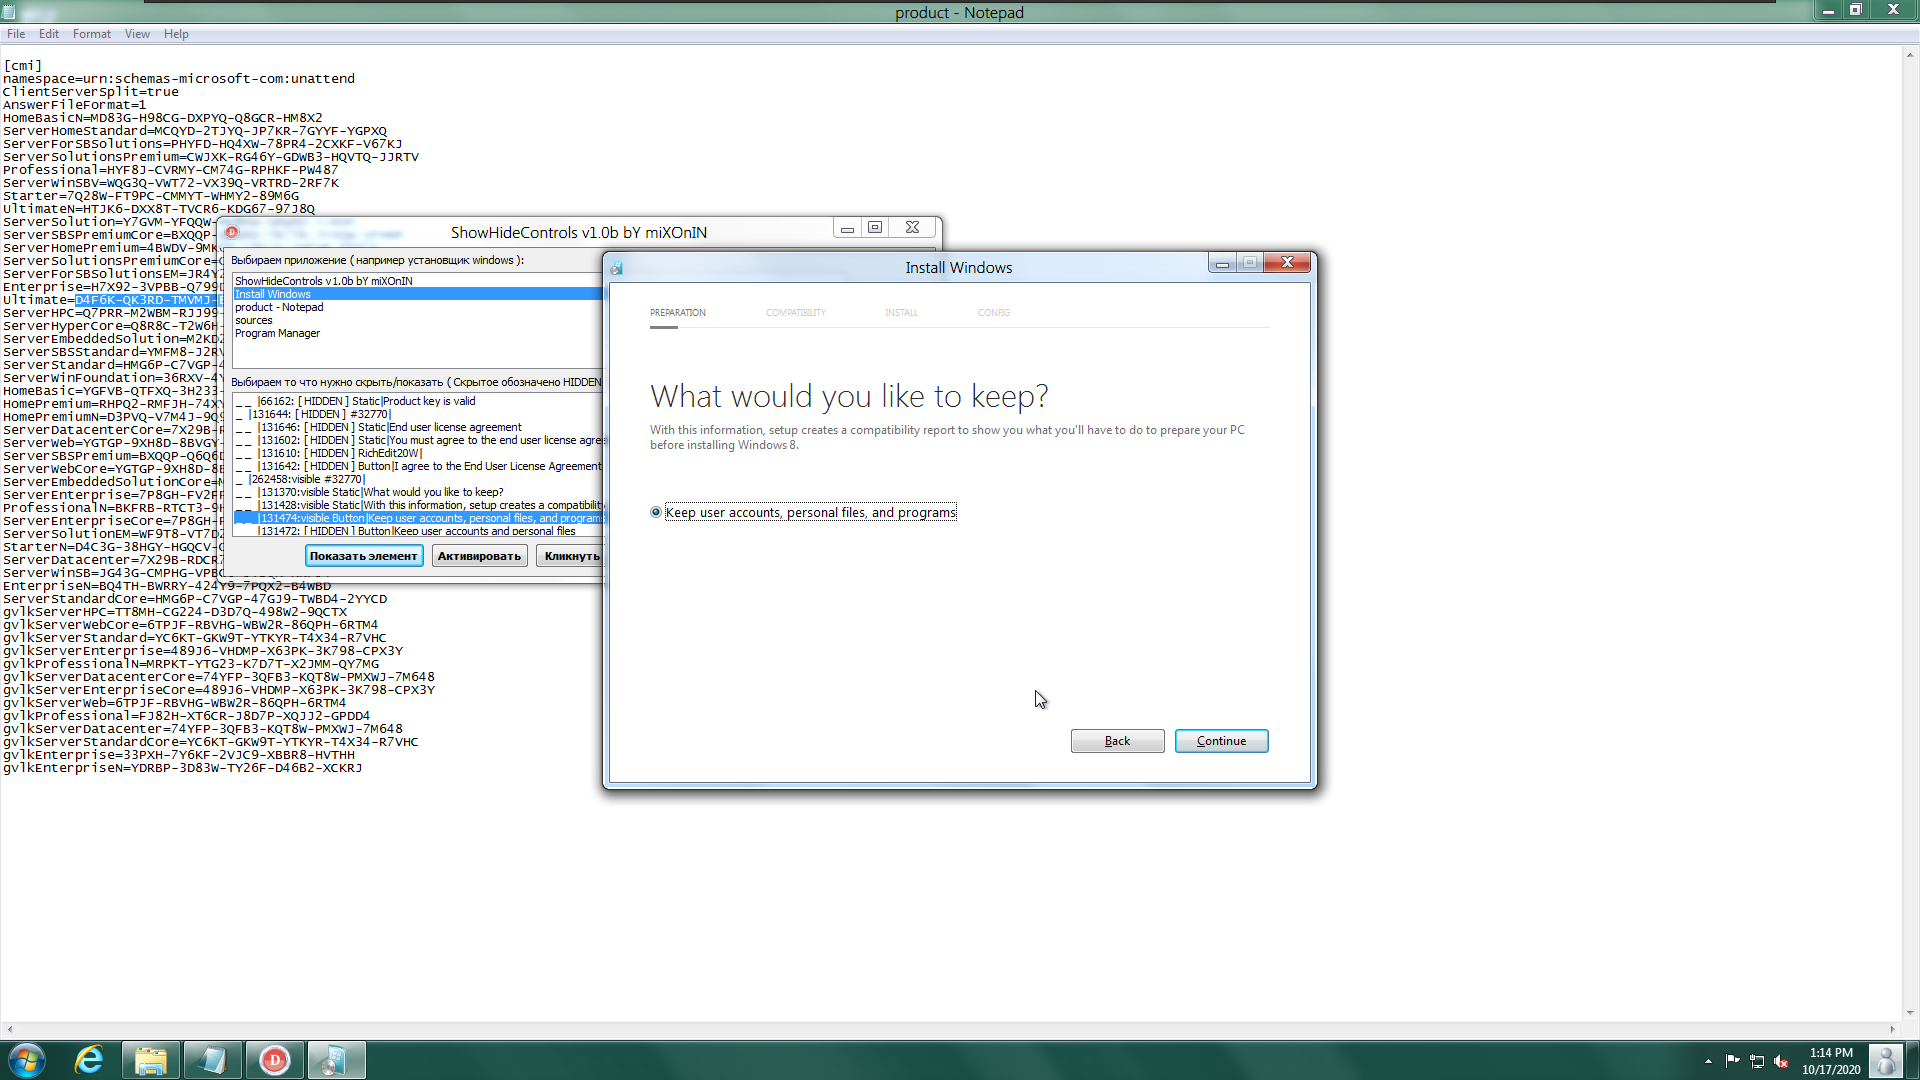
Task: Switch to the Notepad taskbar button
Action: coord(212,1060)
